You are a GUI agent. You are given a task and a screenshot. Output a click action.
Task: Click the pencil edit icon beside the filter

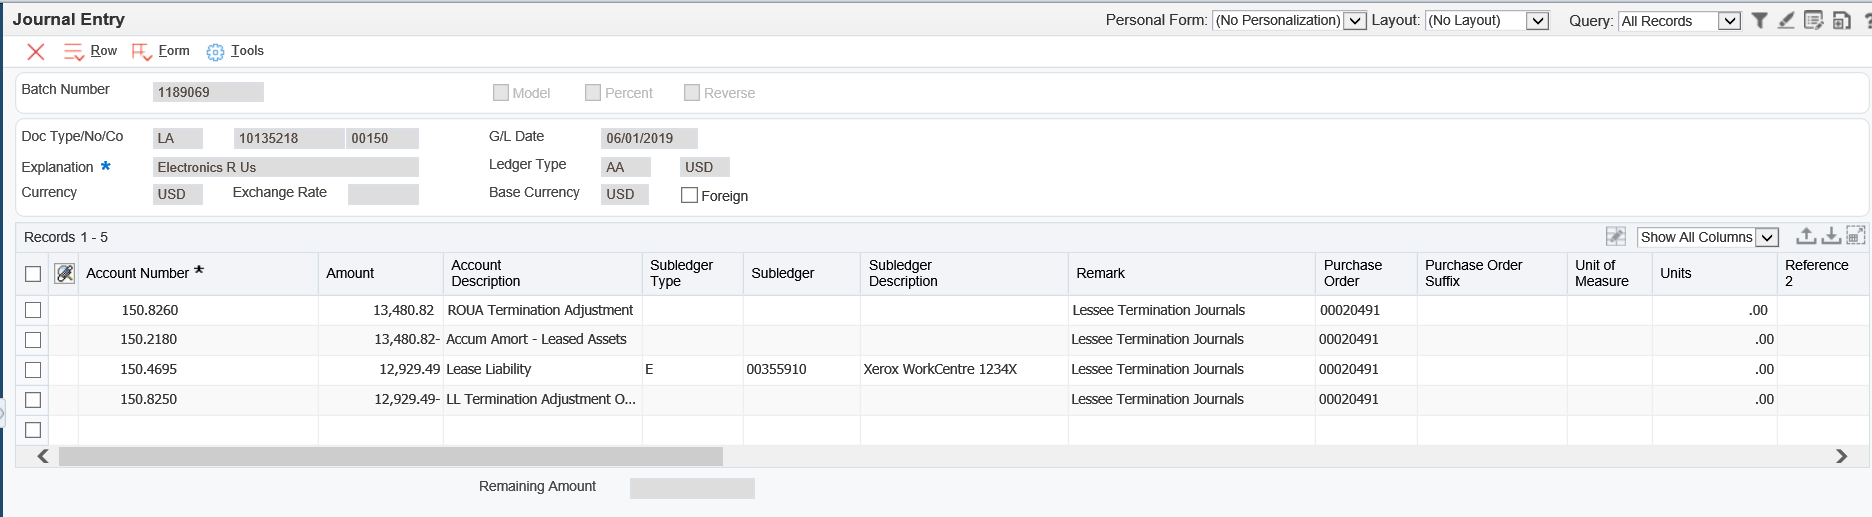(1786, 20)
